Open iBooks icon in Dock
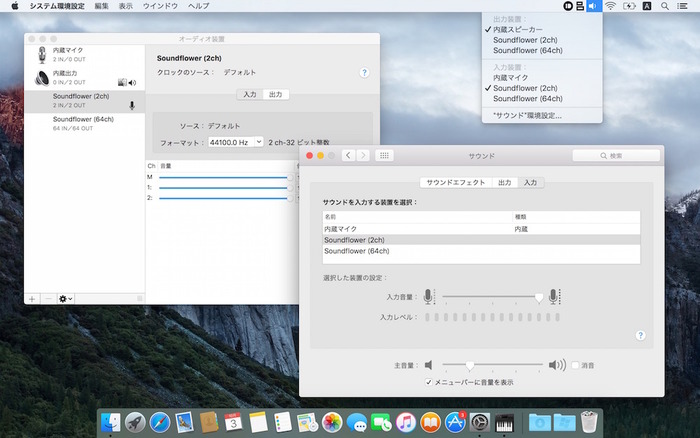Viewport: 700px width, 438px height. (x=430, y=422)
